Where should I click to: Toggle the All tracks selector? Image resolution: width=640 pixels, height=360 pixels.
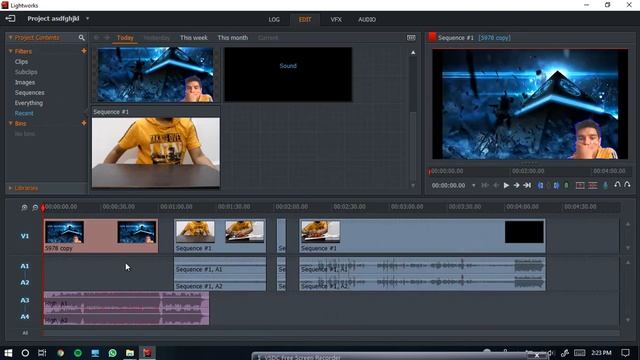[x=25, y=333]
